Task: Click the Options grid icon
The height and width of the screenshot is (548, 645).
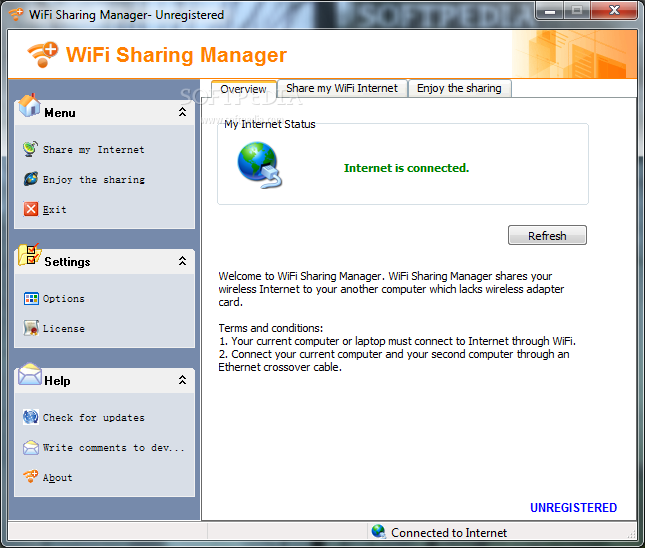Action: tap(31, 298)
